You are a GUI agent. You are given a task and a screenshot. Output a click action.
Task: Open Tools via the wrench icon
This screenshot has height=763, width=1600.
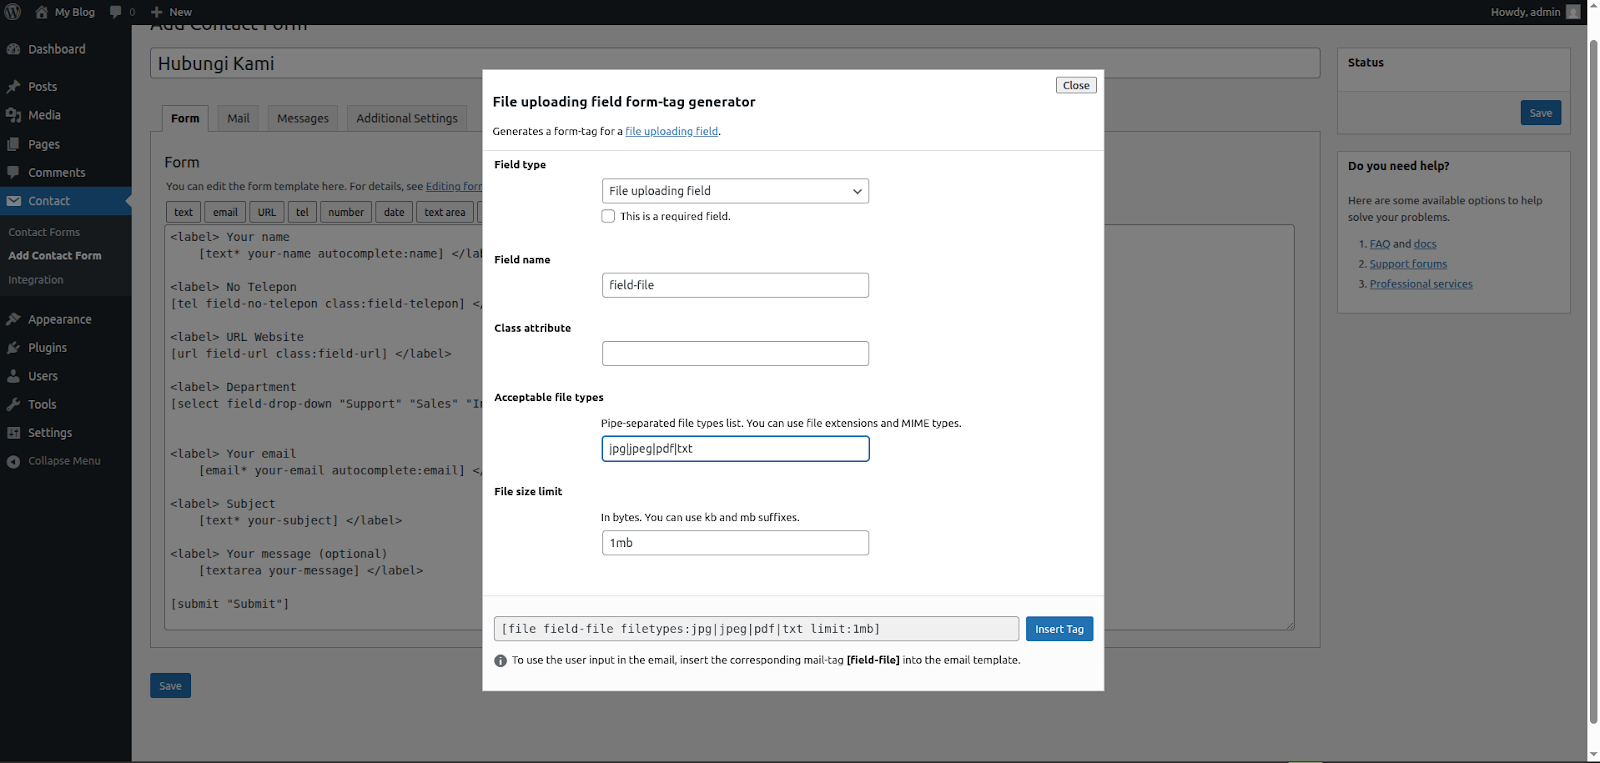click(x=14, y=405)
